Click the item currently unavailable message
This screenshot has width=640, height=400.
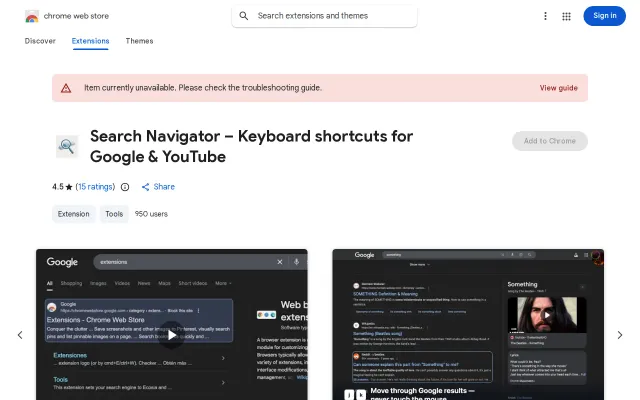pyautogui.click(x=203, y=88)
